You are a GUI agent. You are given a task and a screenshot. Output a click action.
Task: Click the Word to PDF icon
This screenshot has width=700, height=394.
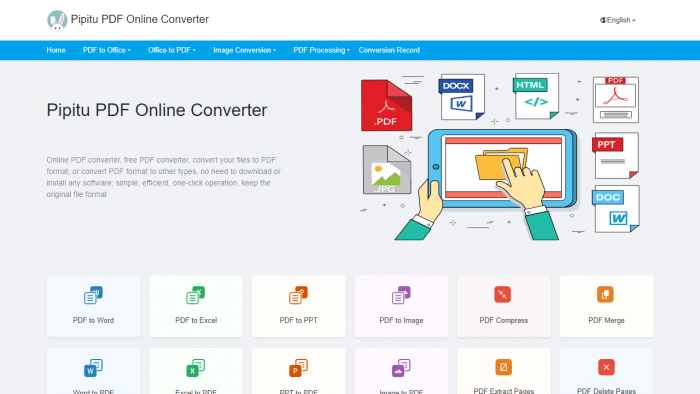(93, 368)
